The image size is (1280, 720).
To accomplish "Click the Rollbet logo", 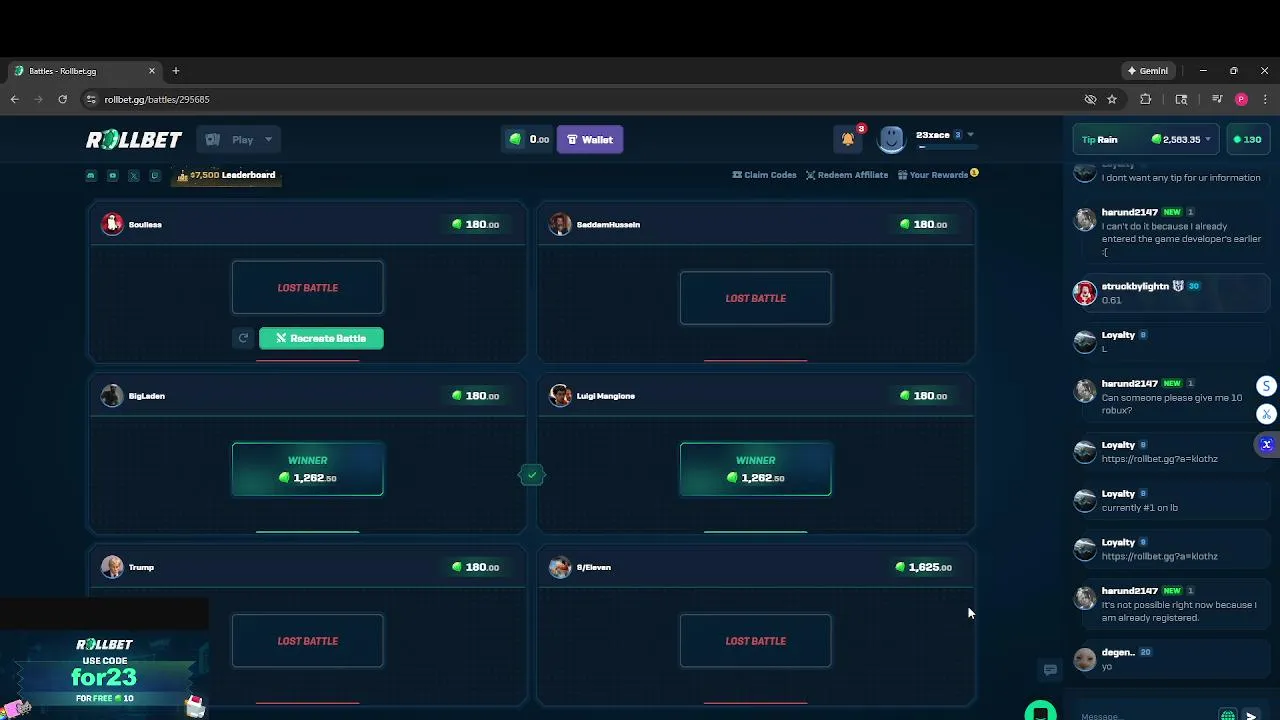I will [134, 140].
